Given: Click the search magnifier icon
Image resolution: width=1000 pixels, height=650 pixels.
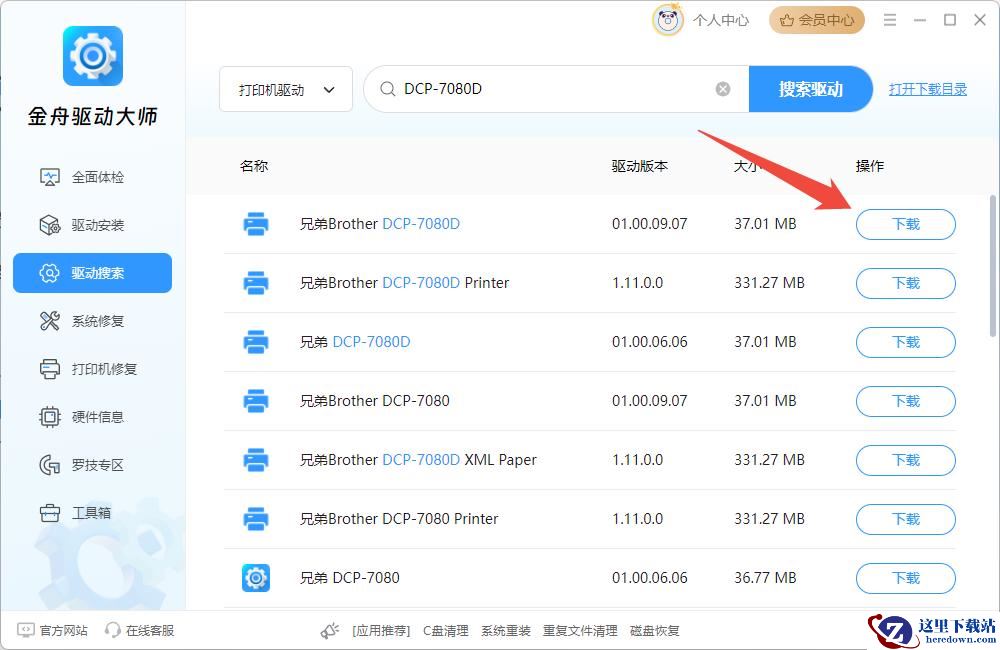Looking at the screenshot, I should point(387,89).
